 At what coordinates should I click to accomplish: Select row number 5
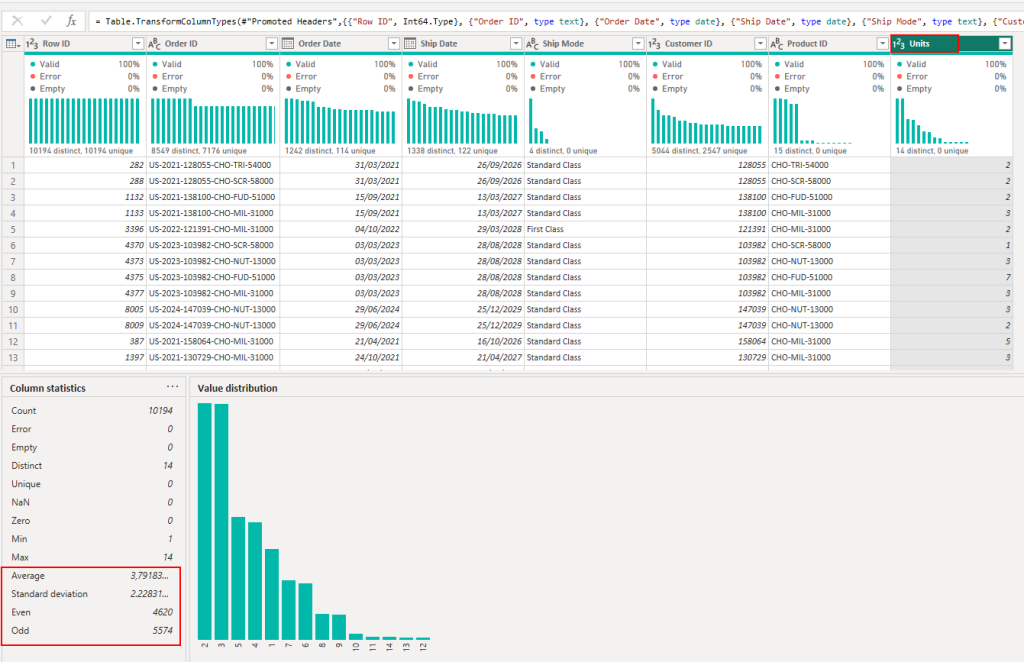pyautogui.click(x=12, y=229)
